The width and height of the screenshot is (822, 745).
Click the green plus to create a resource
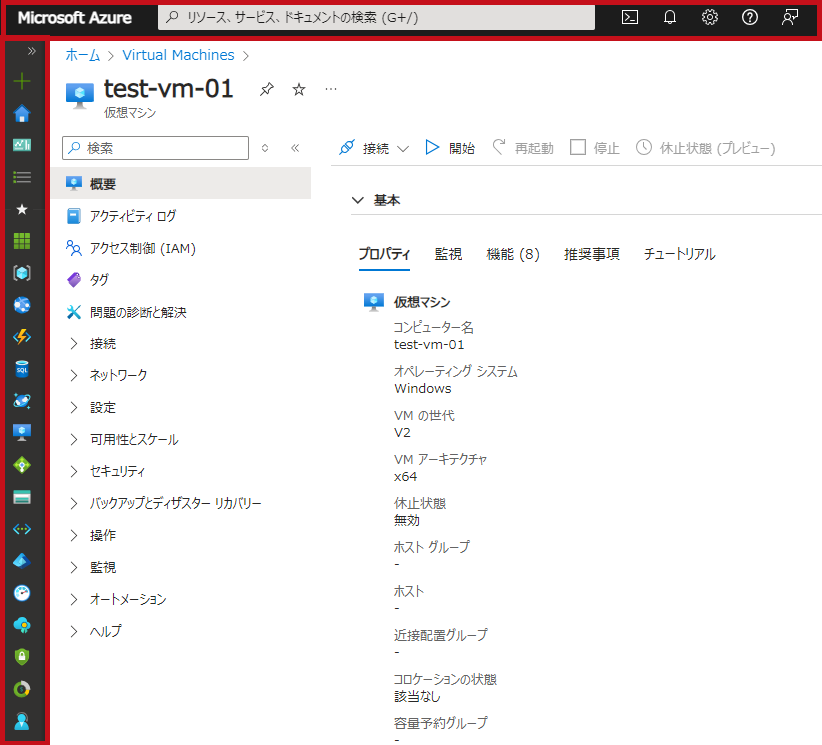[x=22, y=81]
